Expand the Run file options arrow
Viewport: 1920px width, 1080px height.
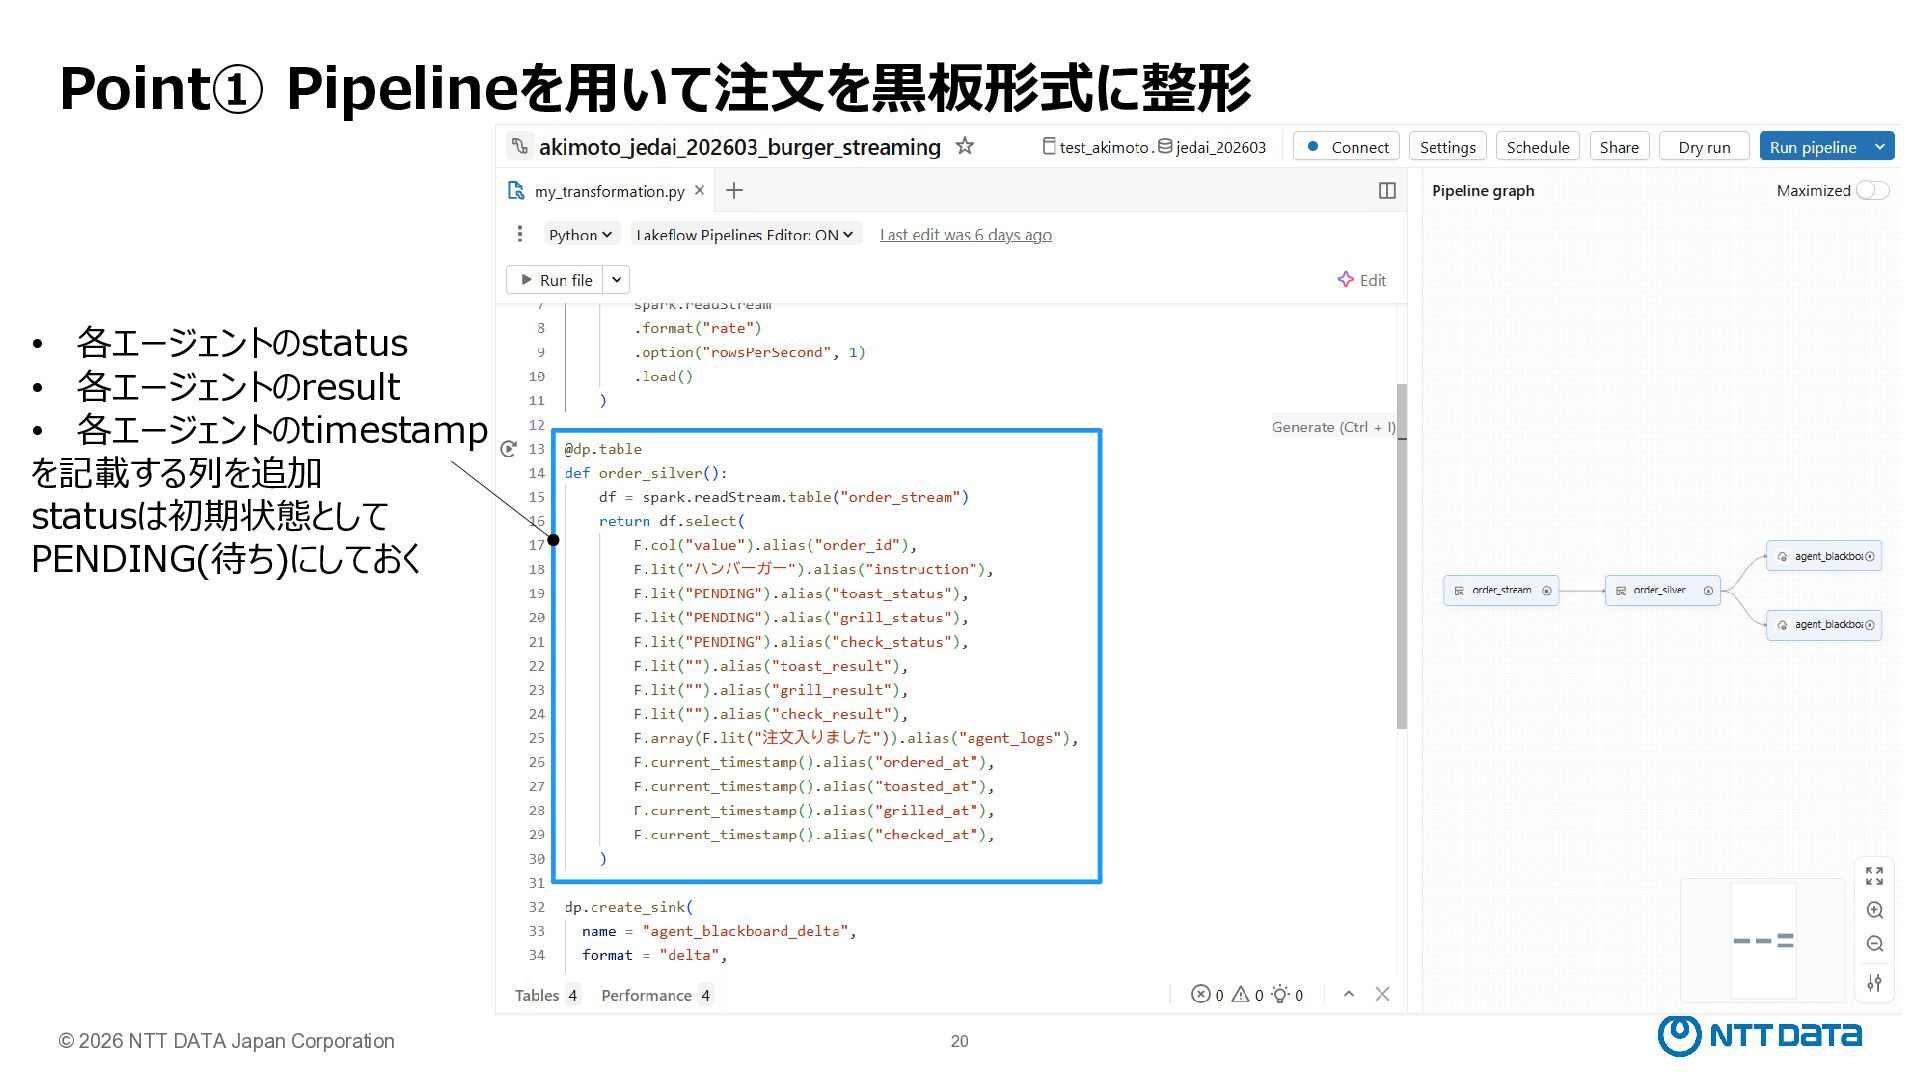pyautogui.click(x=617, y=280)
